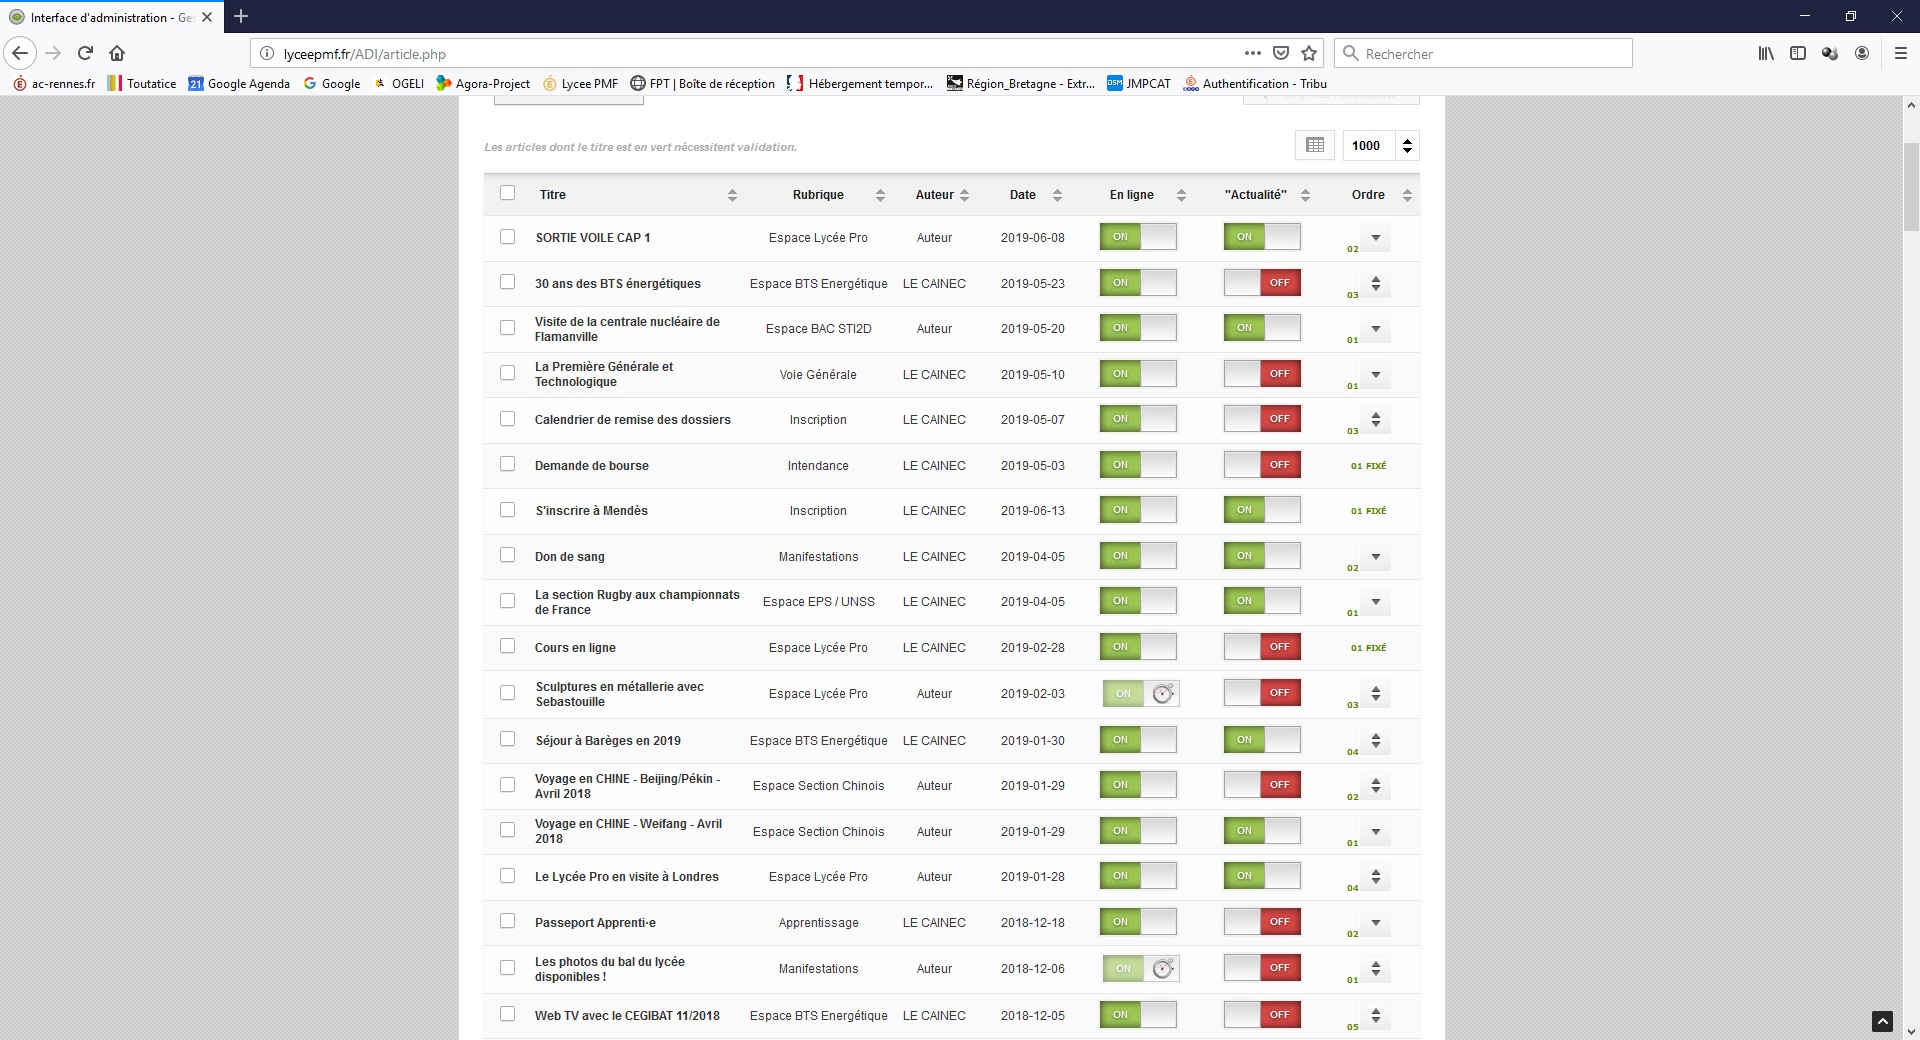Click order arrows for Calendrier de remise des dossiers
Screen dimensions: 1920x1040
1376,420
